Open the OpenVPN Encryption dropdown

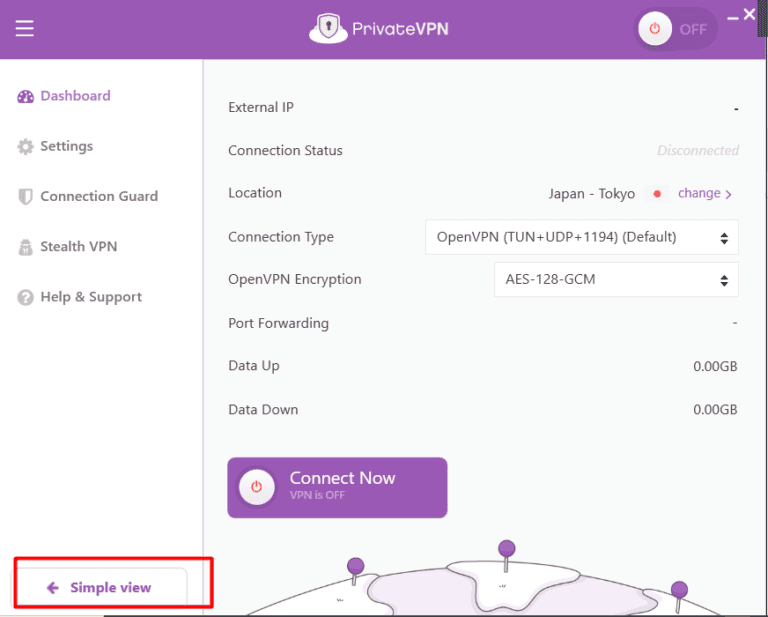coord(616,280)
